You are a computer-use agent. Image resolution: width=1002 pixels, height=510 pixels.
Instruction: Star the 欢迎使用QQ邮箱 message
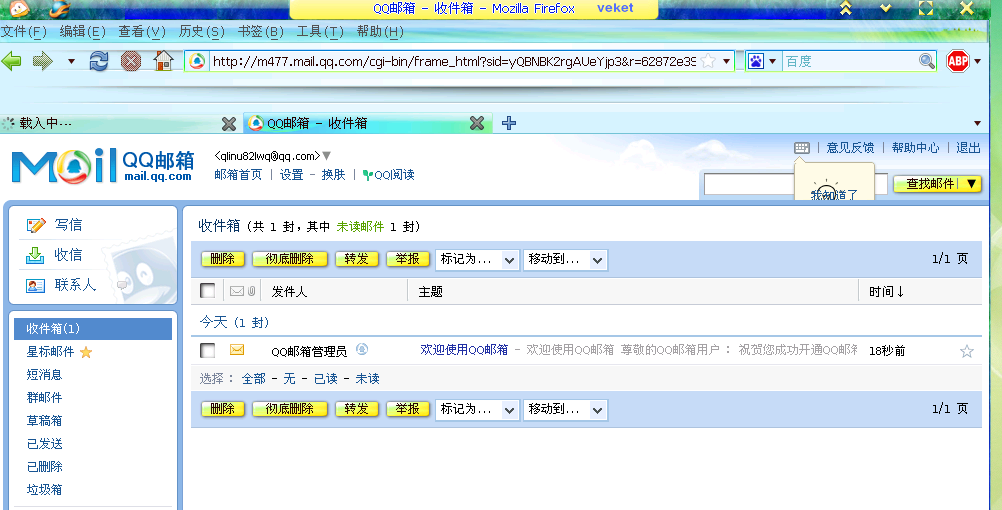[967, 351]
